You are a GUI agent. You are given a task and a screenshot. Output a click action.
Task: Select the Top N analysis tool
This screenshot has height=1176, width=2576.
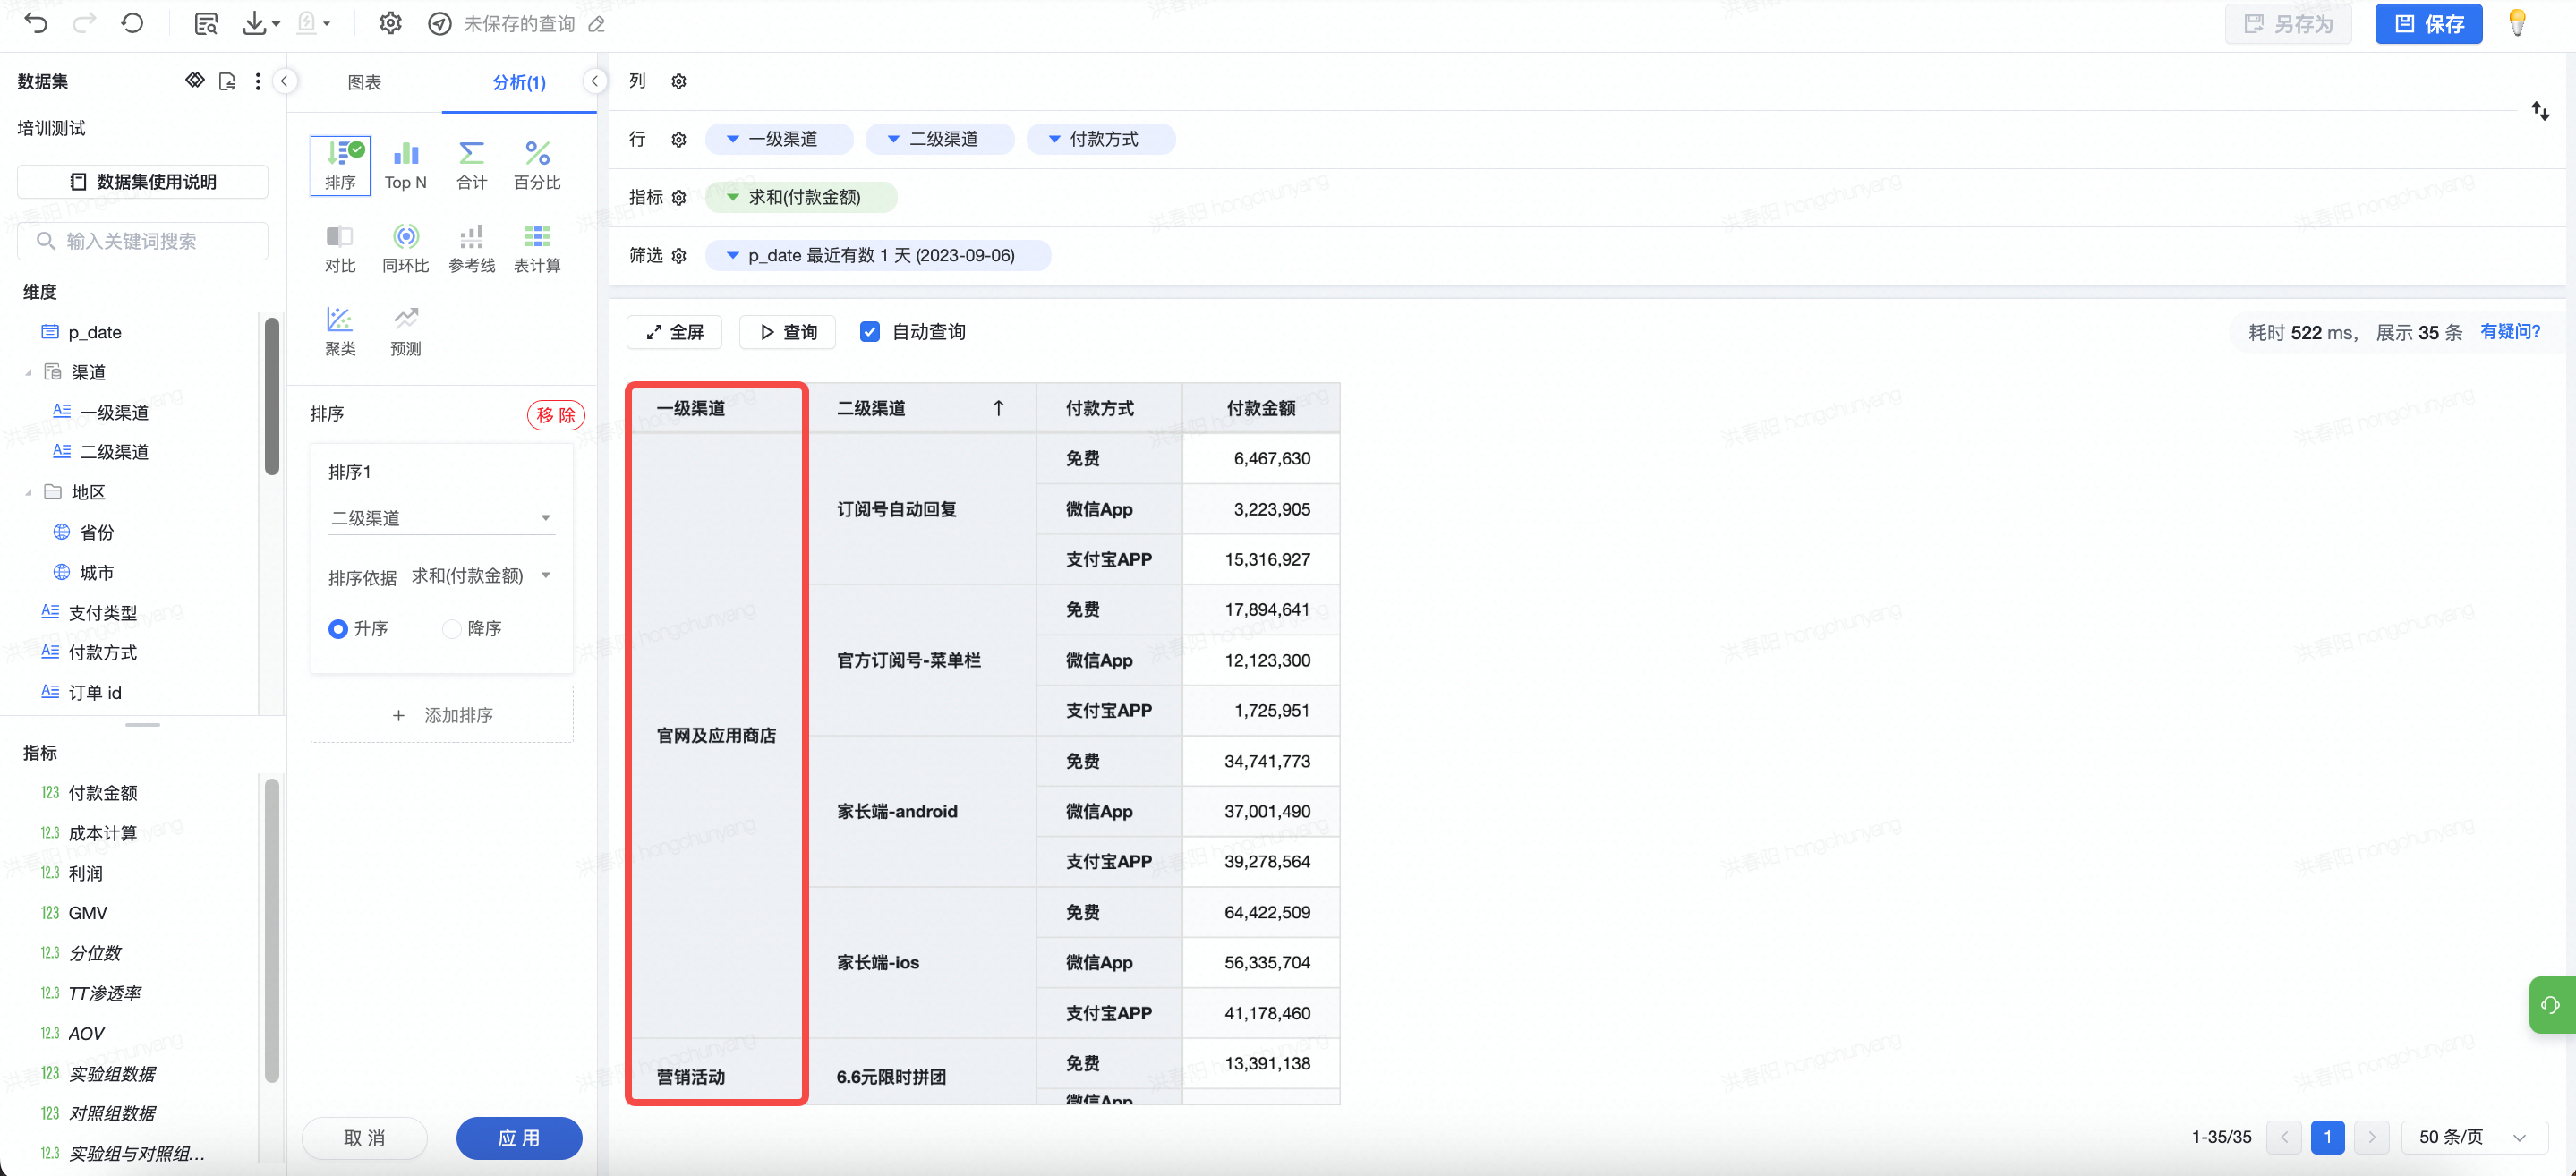pyautogui.click(x=405, y=165)
